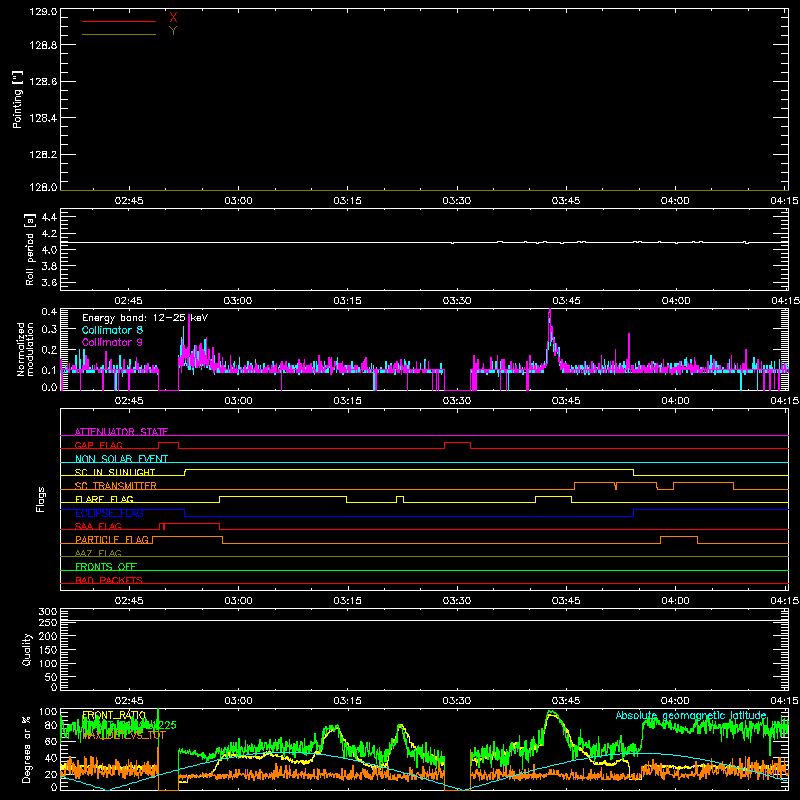Viewport: 800px width, 800px height.
Task: Click the 128.2 tick label on Pointing axis
Action: point(43,155)
